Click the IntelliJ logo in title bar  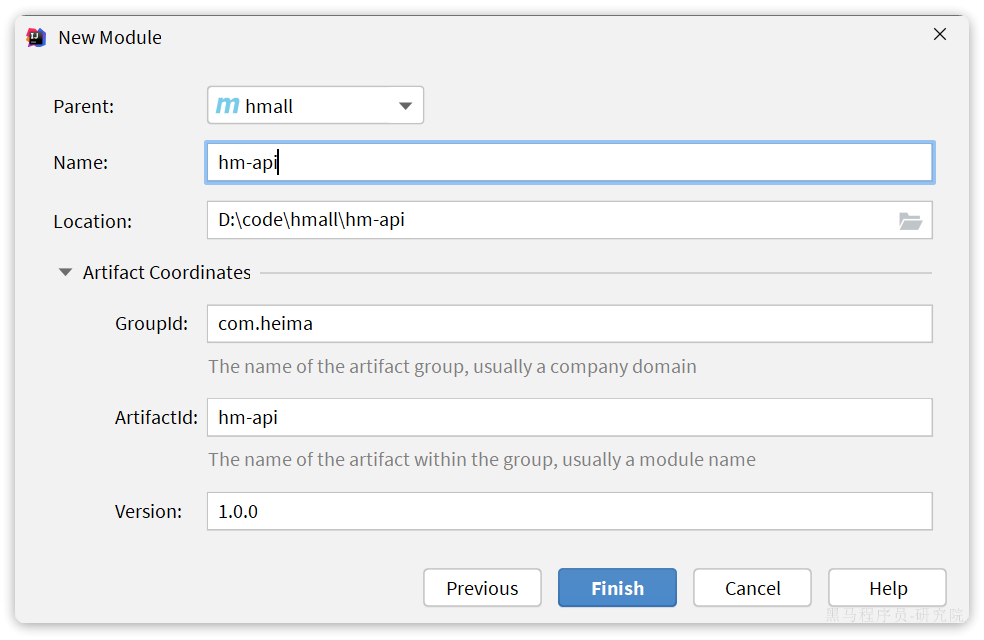pos(36,37)
